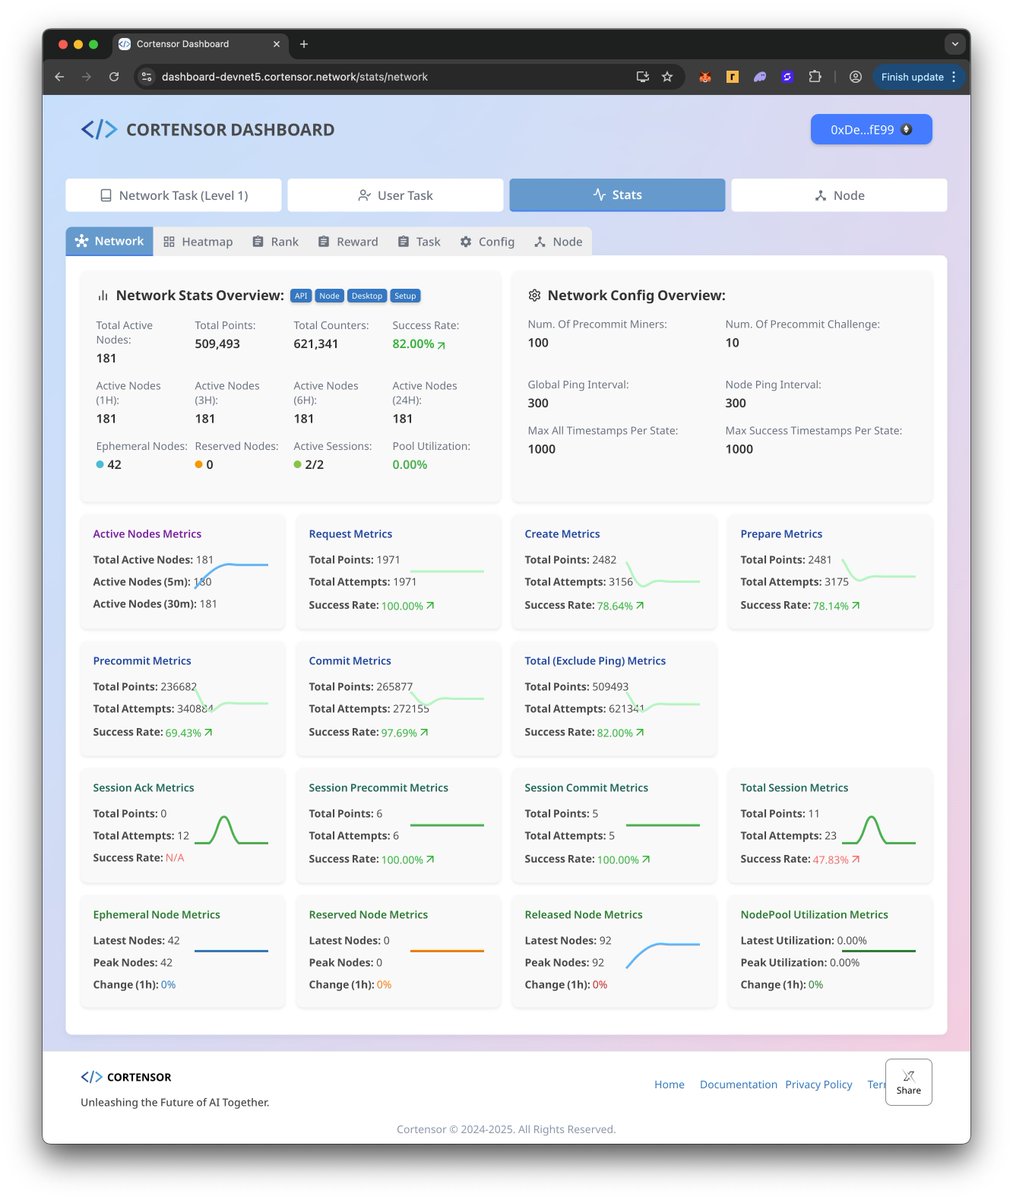The height and width of the screenshot is (1200, 1013).
Task: Click Total Session Metrics heading
Action: [x=794, y=788]
